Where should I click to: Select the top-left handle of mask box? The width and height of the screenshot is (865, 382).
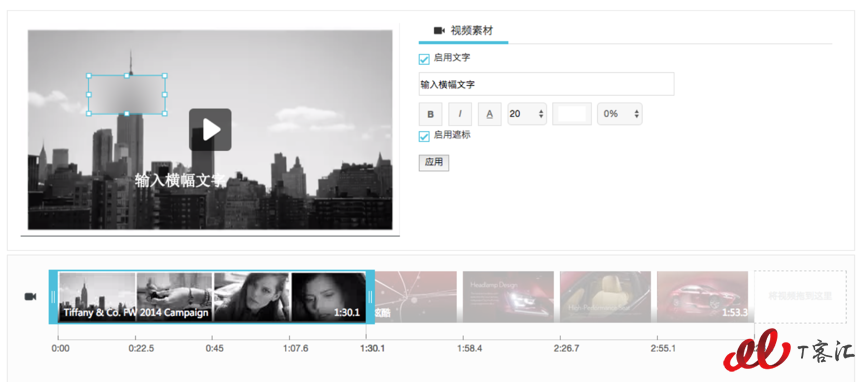(x=89, y=76)
